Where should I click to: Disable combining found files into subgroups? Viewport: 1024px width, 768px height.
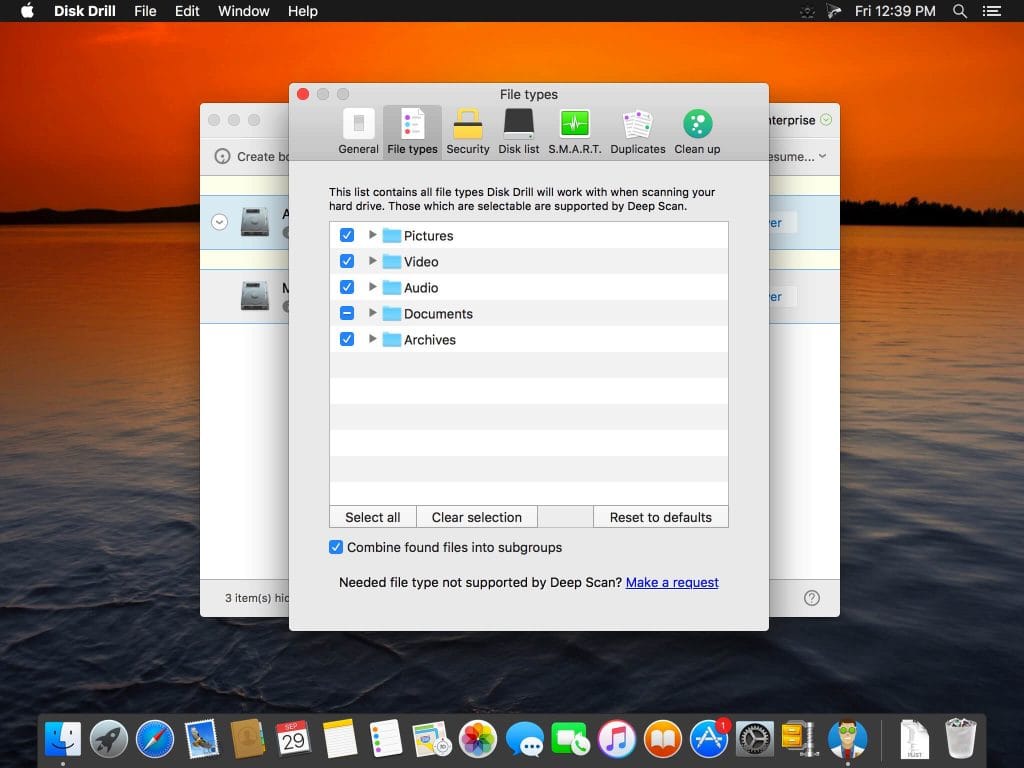click(336, 547)
